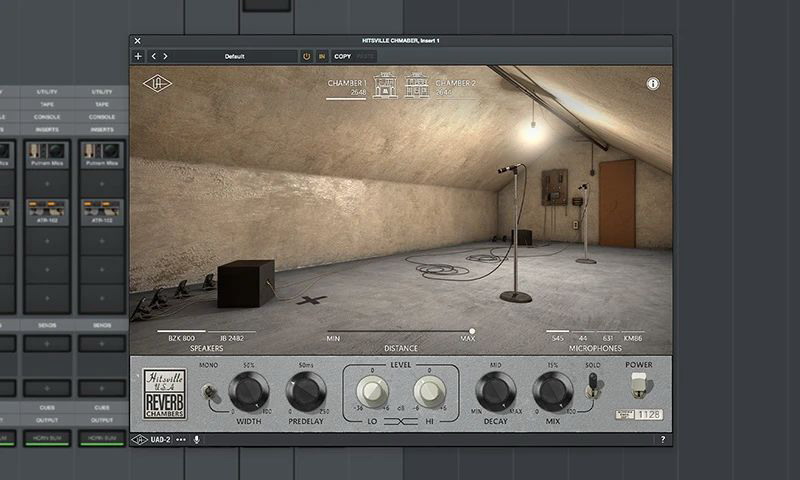
Task: Open the three-dots menu beside UAD-2
Action: (181, 439)
